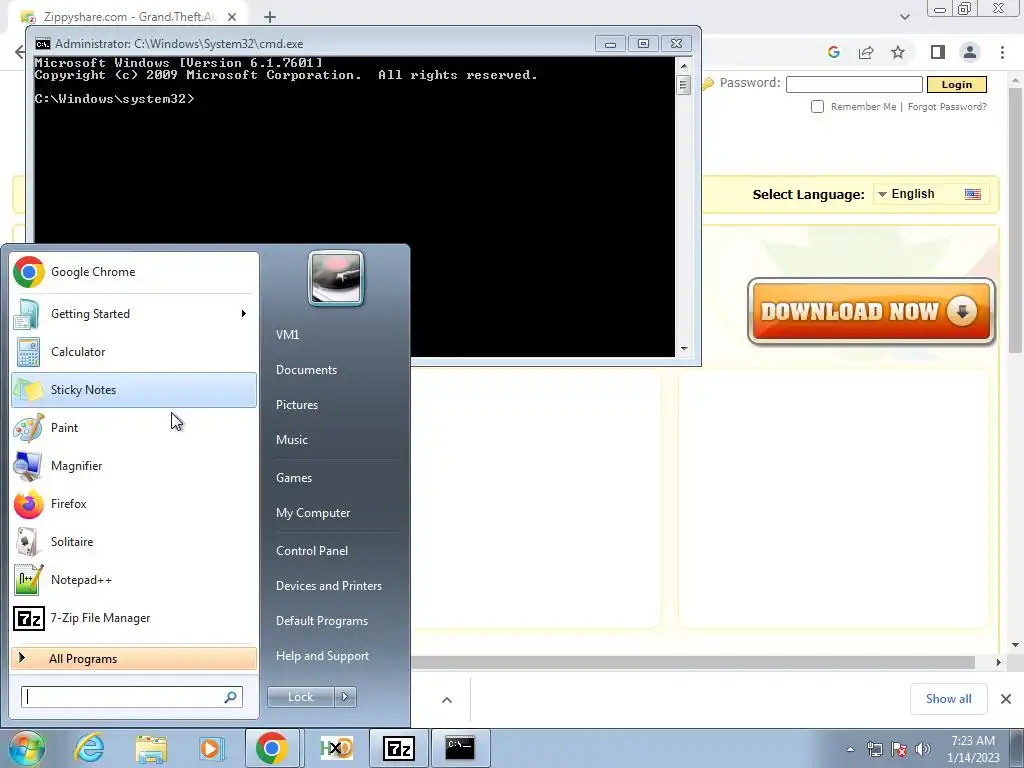Screen dimensions: 1024x768
Task: Open Chrome three-dot menu
Action: 1002,52
